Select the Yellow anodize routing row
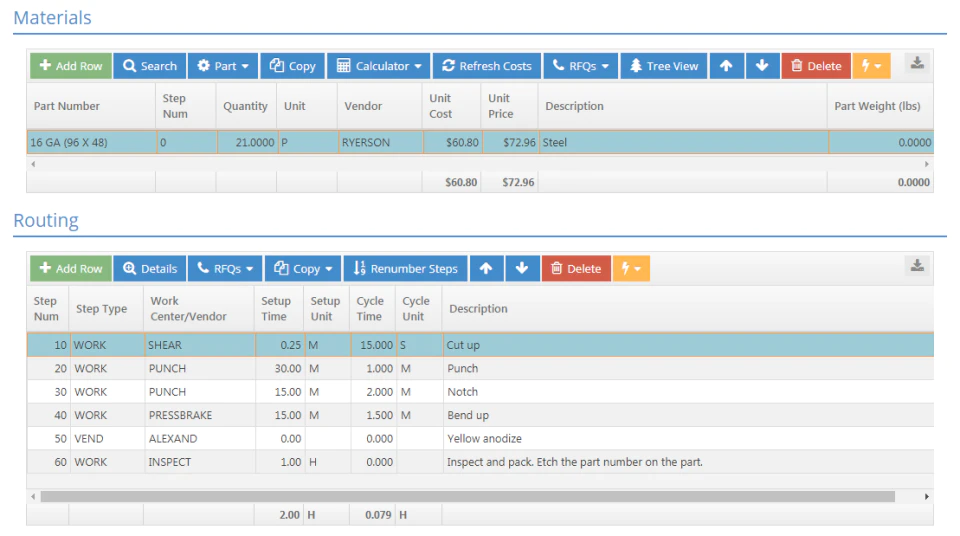The image size is (960, 536). pyautogui.click(x=480, y=439)
